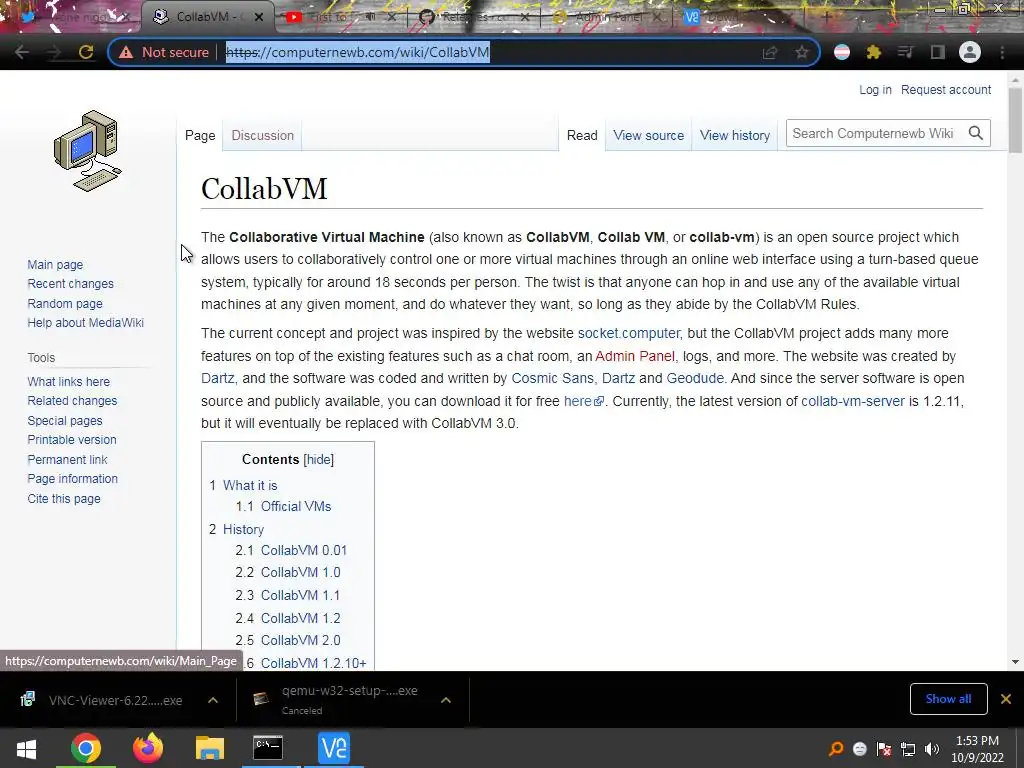Open Command Prompt from the taskbar
Screen dimensions: 1024x768
[x=268, y=748]
